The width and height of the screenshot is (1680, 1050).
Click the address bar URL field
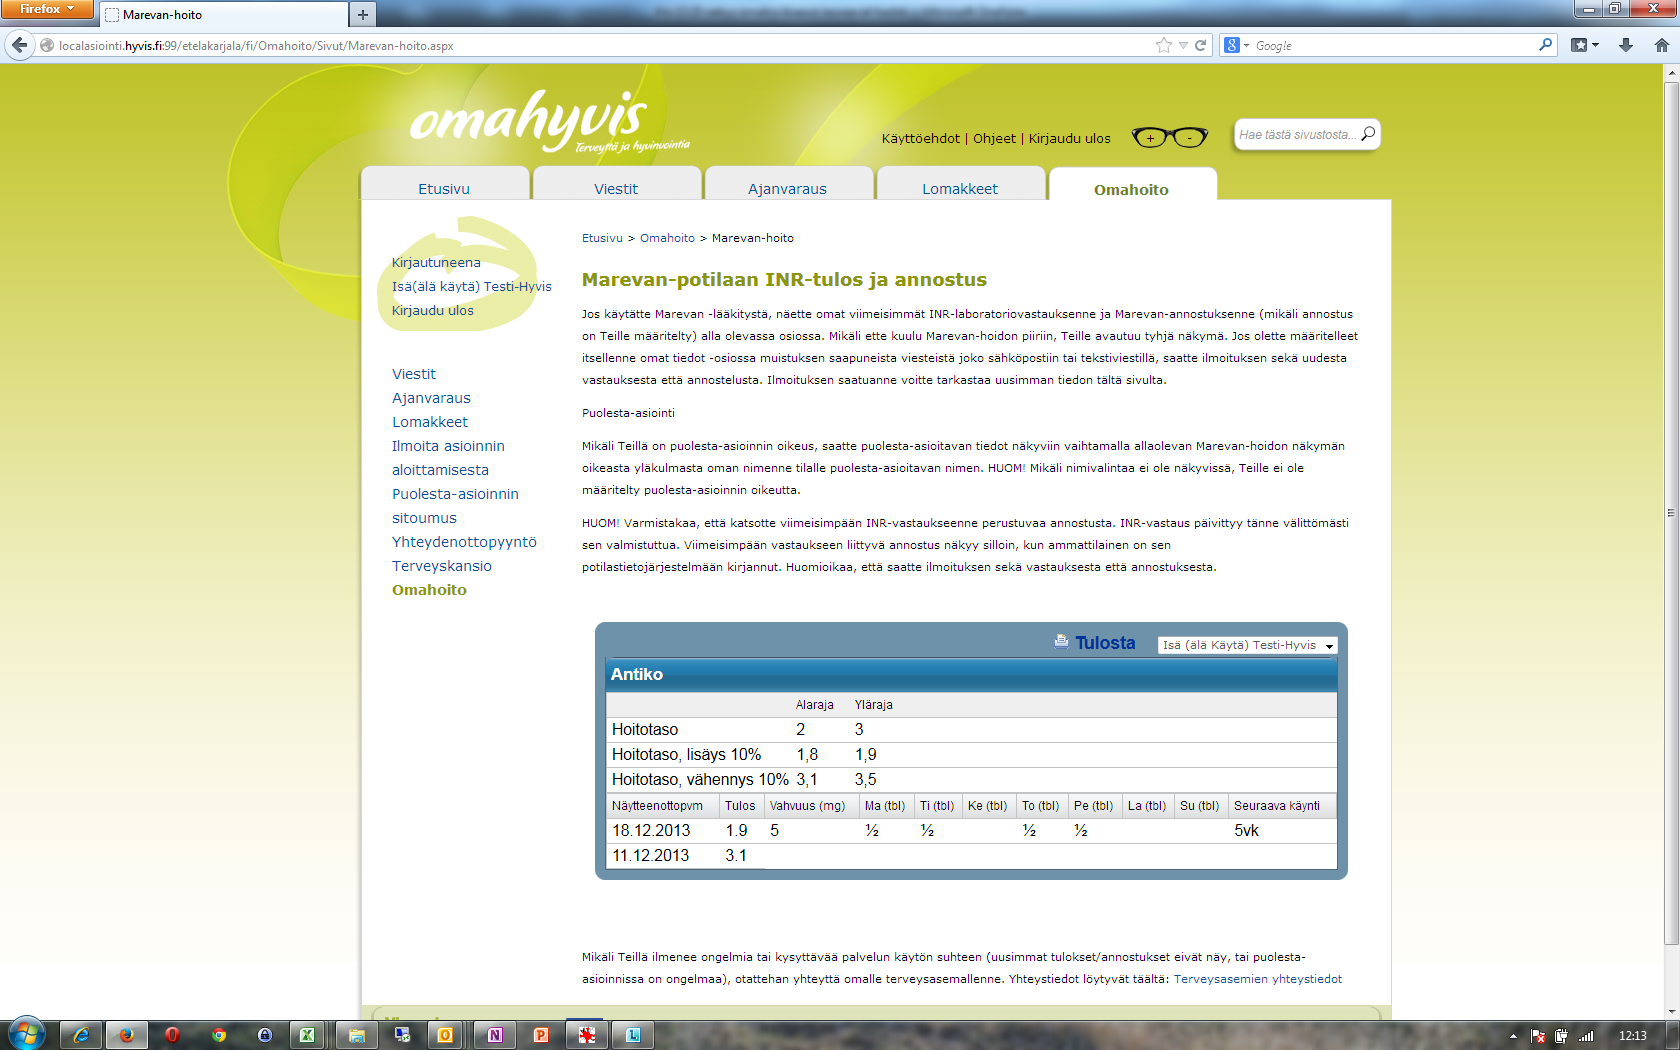[x=600, y=45]
